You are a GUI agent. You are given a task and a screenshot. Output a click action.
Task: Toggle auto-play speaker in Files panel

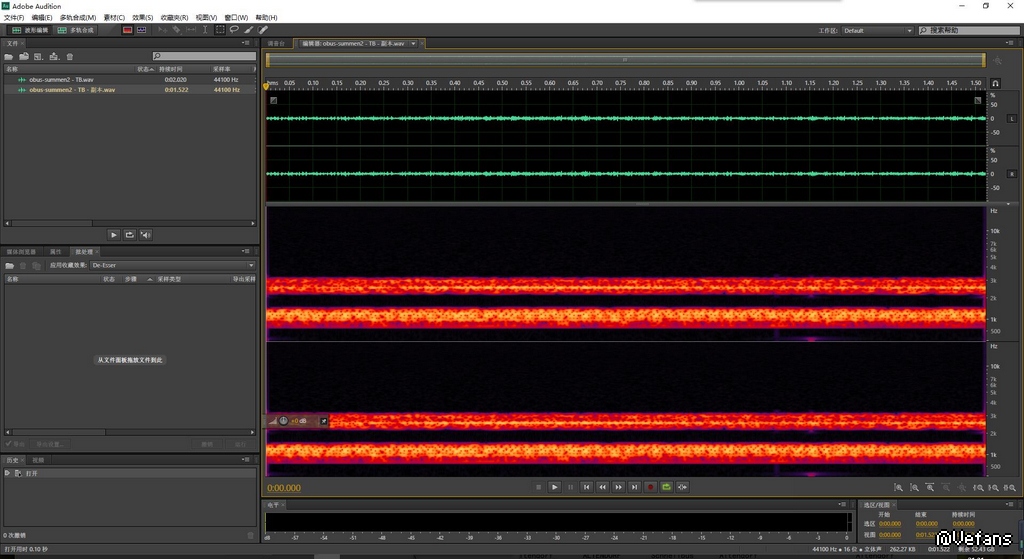146,234
